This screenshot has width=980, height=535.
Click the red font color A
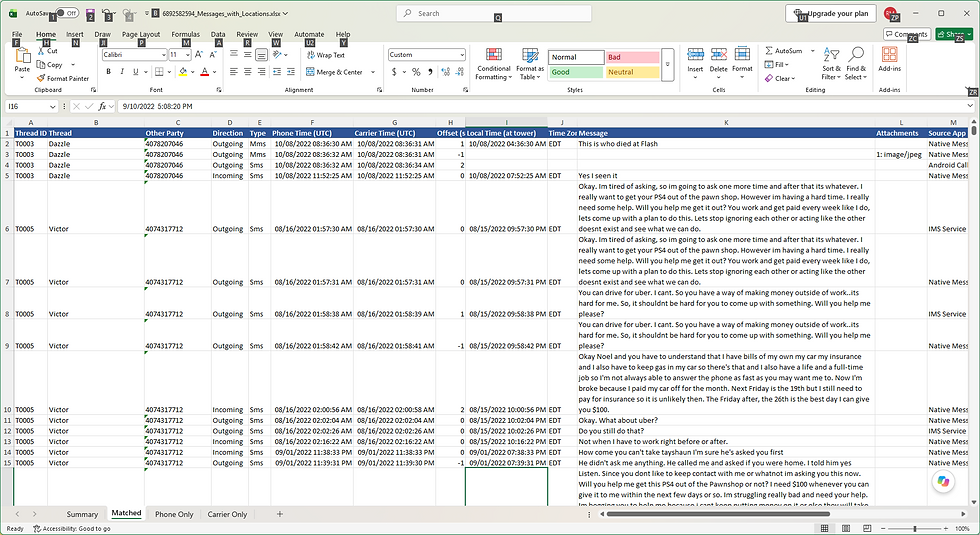coord(204,72)
